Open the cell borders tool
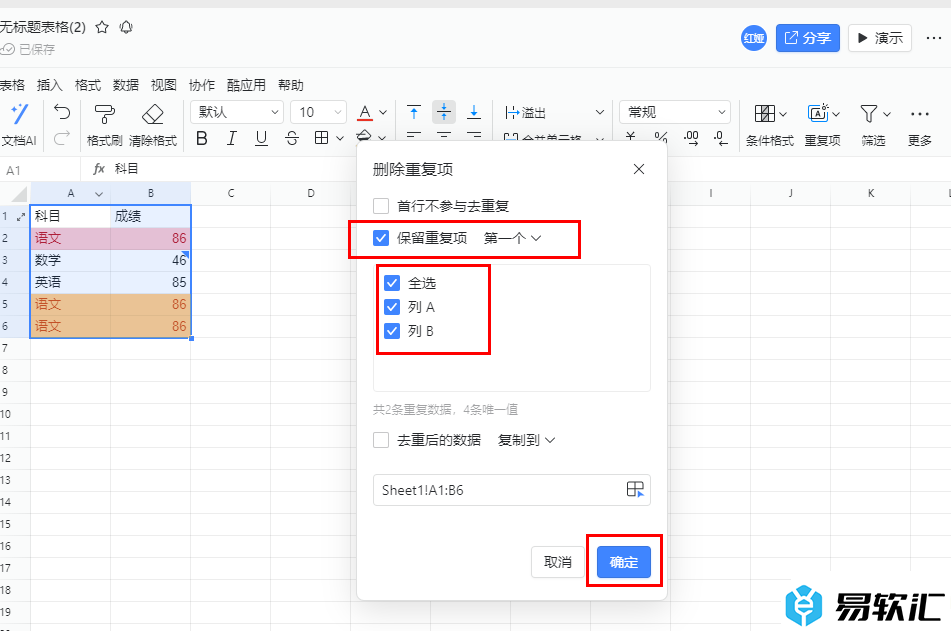 click(x=321, y=138)
